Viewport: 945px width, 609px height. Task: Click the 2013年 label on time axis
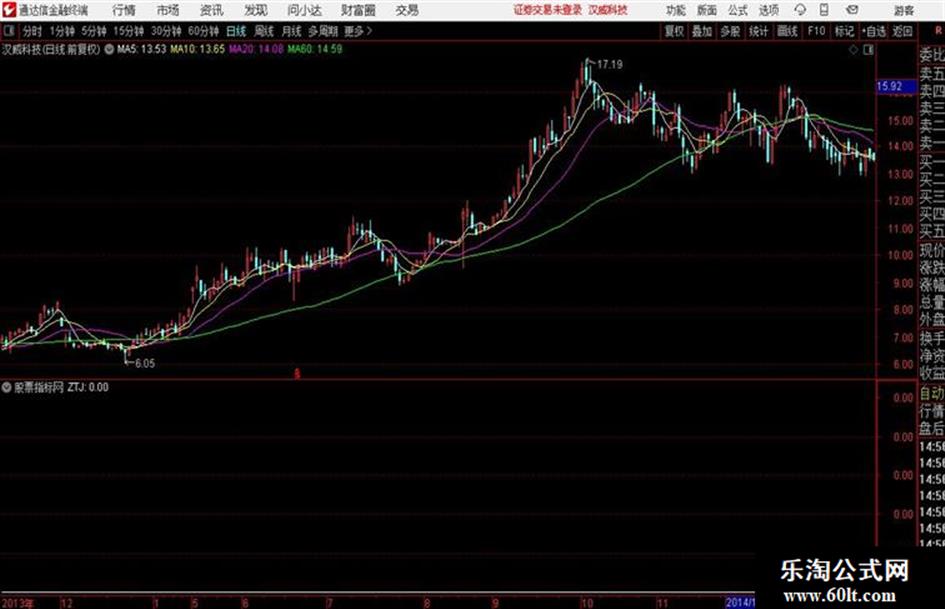[17, 602]
